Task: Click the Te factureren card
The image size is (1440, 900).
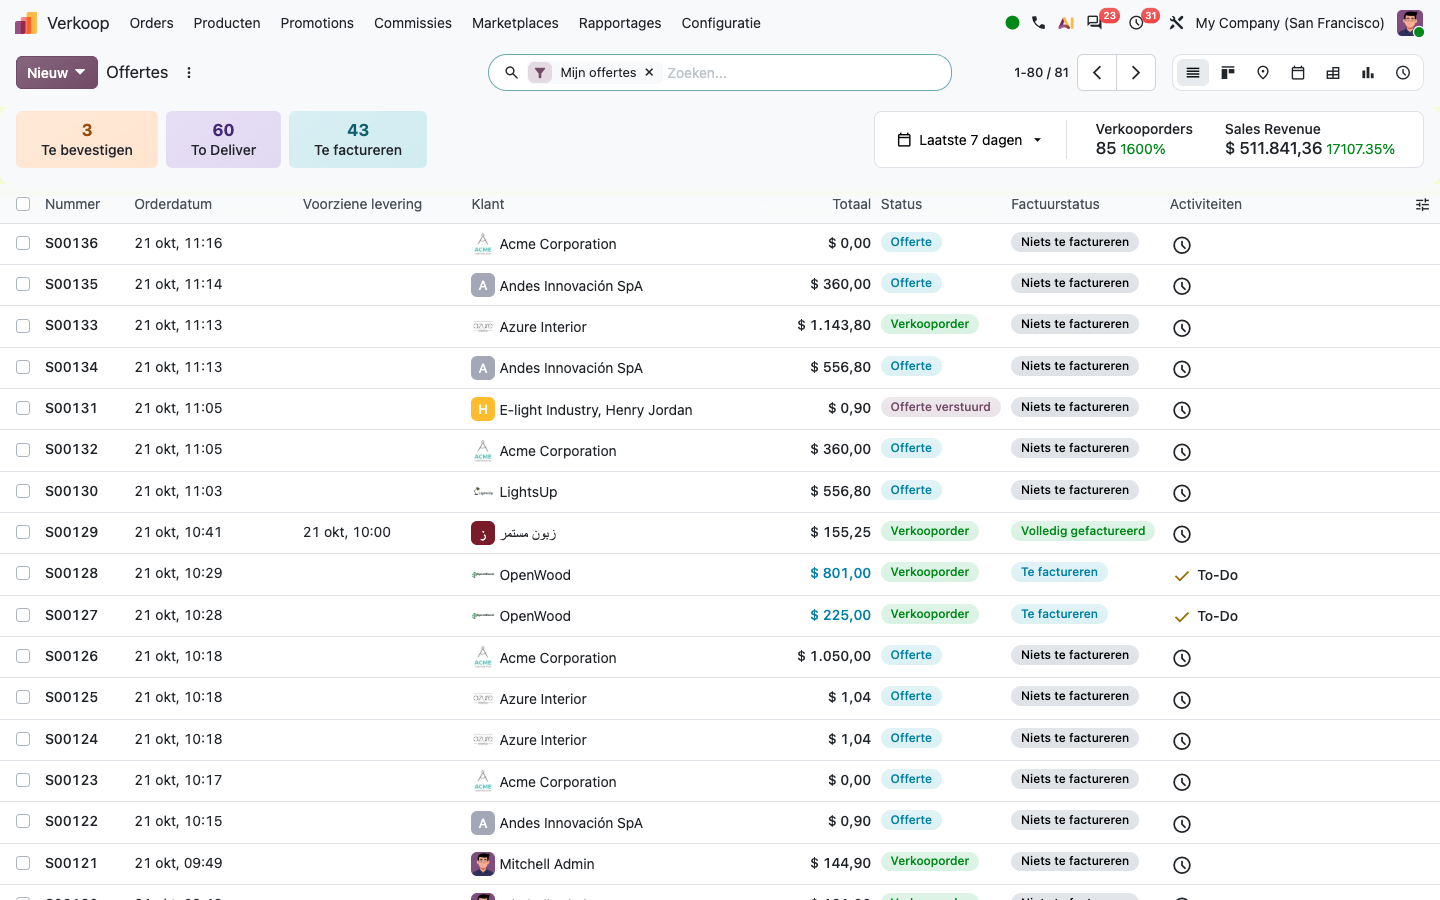Action: pos(358,139)
